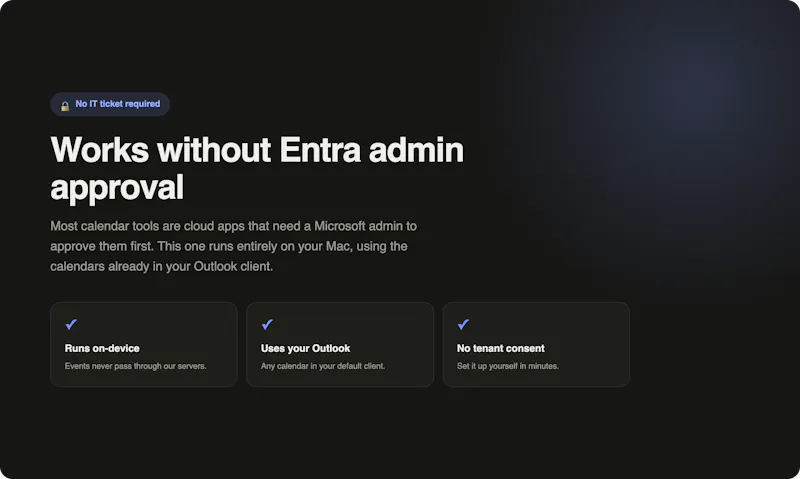Click the padlock icon in the badge
The height and width of the screenshot is (479, 800).
[x=65, y=106]
